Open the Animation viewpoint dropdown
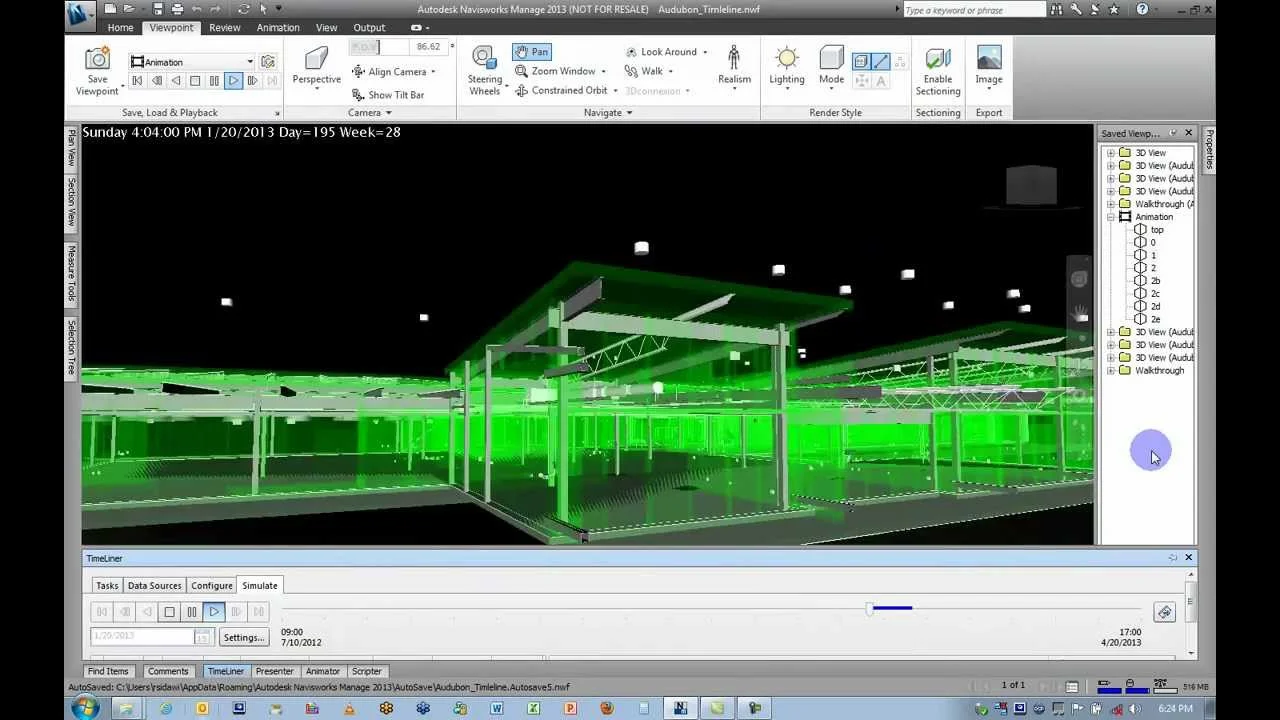This screenshot has width=1280, height=720. click(x=249, y=62)
